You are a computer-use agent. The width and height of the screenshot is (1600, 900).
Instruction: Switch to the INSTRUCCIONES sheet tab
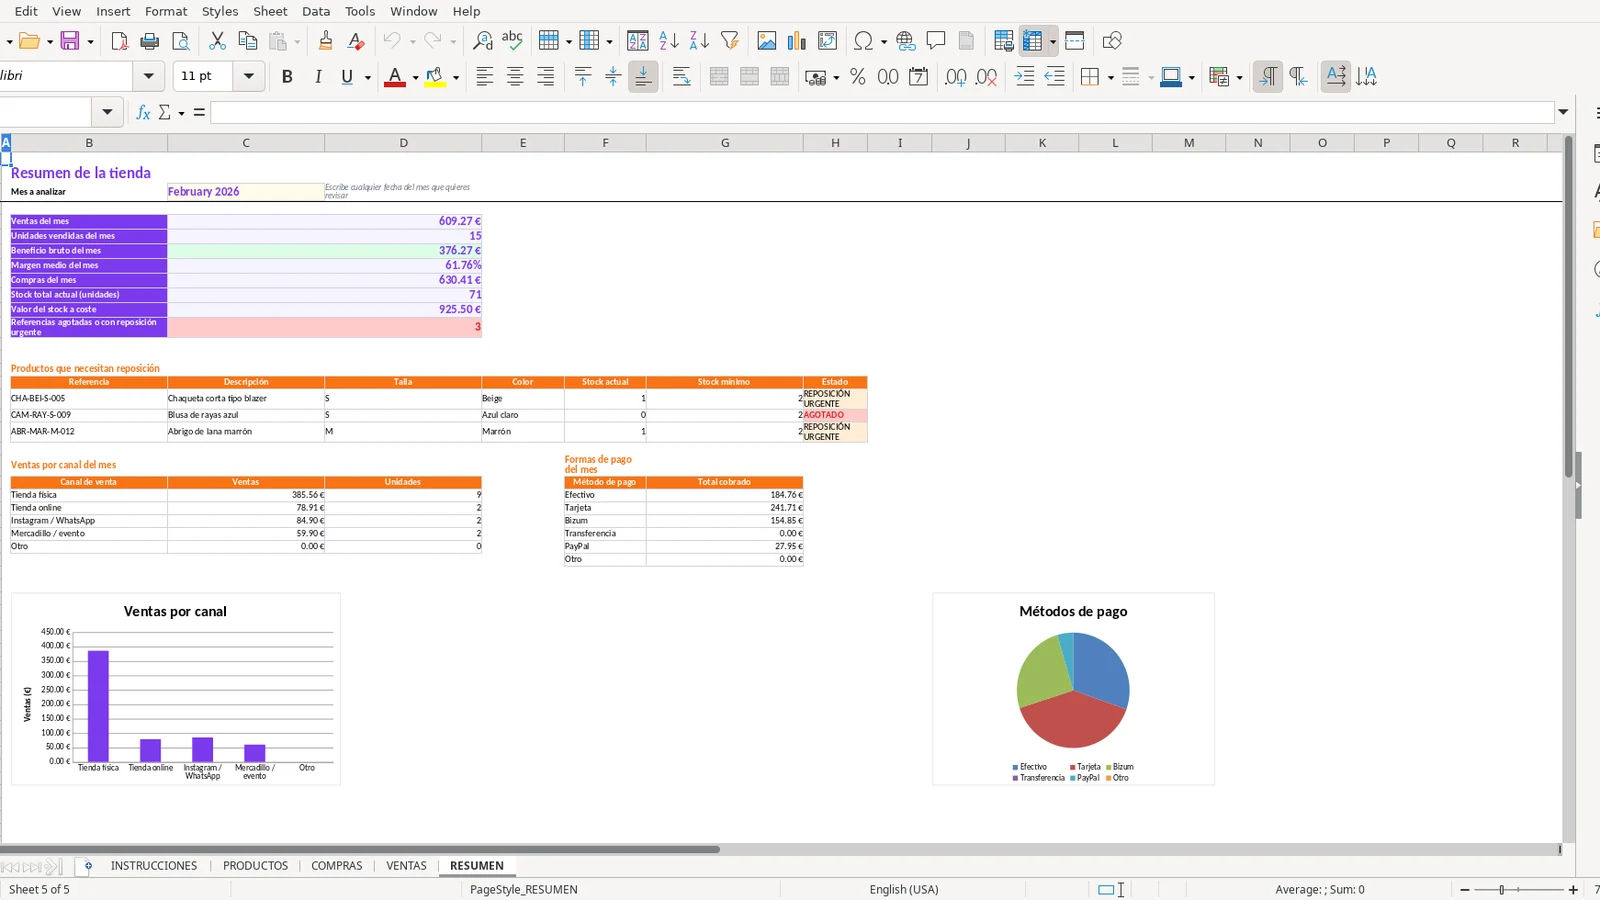(x=154, y=866)
